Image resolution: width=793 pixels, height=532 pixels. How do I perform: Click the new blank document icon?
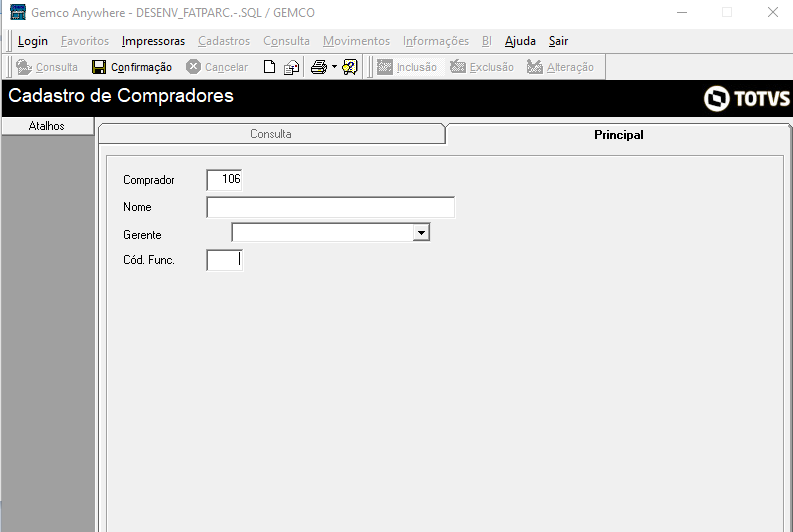pyautogui.click(x=270, y=67)
